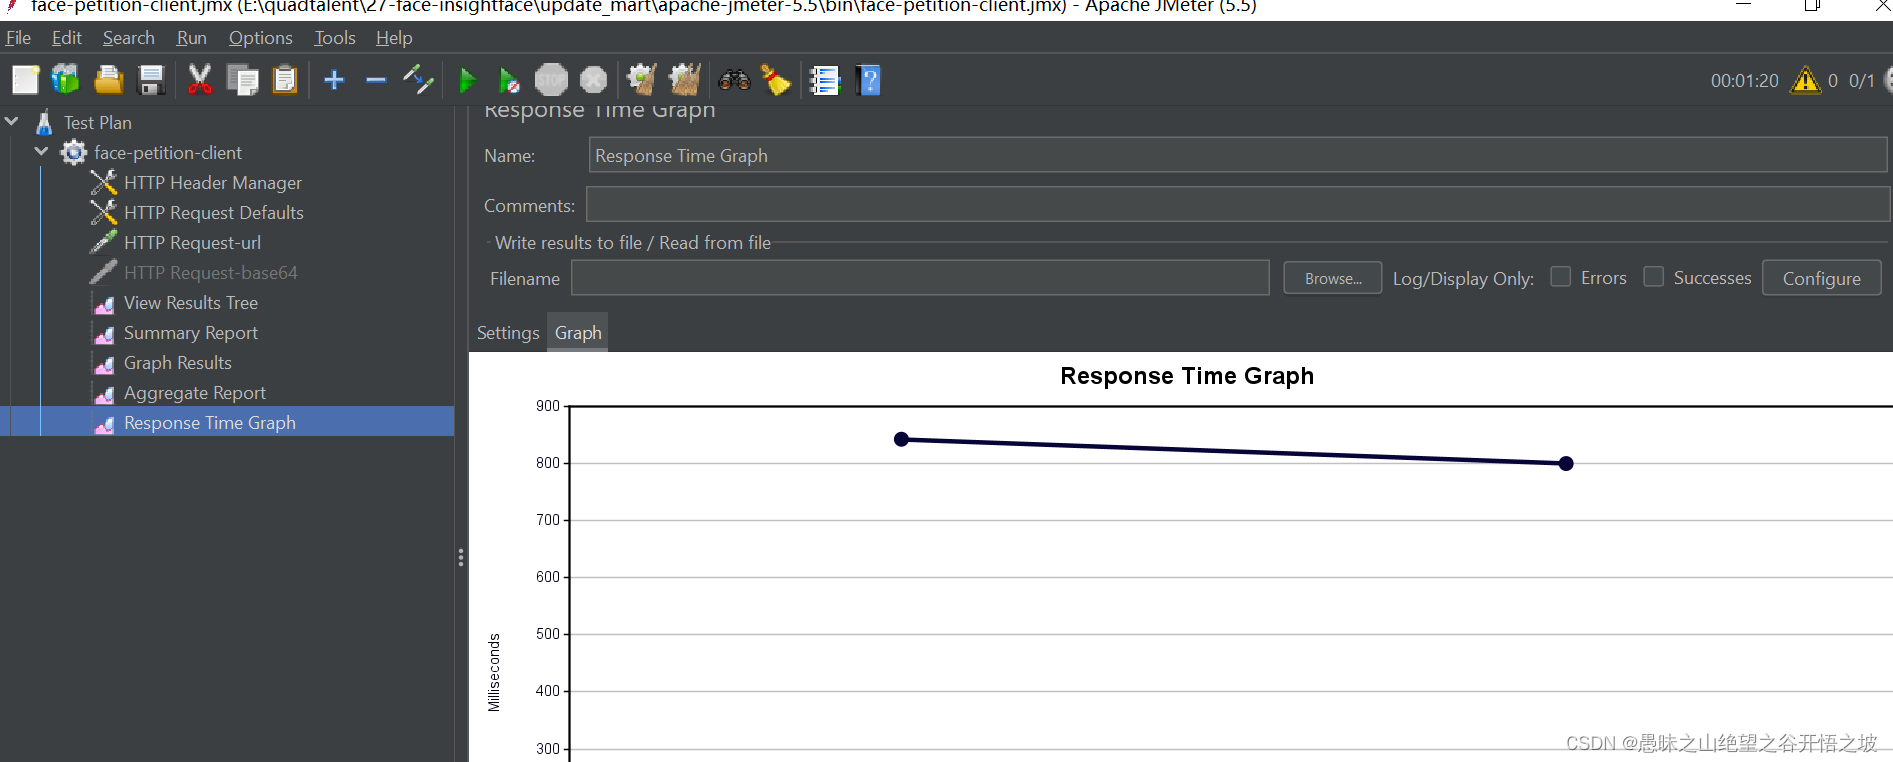
Task: Select Aggregate Report listener
Action: tap(195, 393)
